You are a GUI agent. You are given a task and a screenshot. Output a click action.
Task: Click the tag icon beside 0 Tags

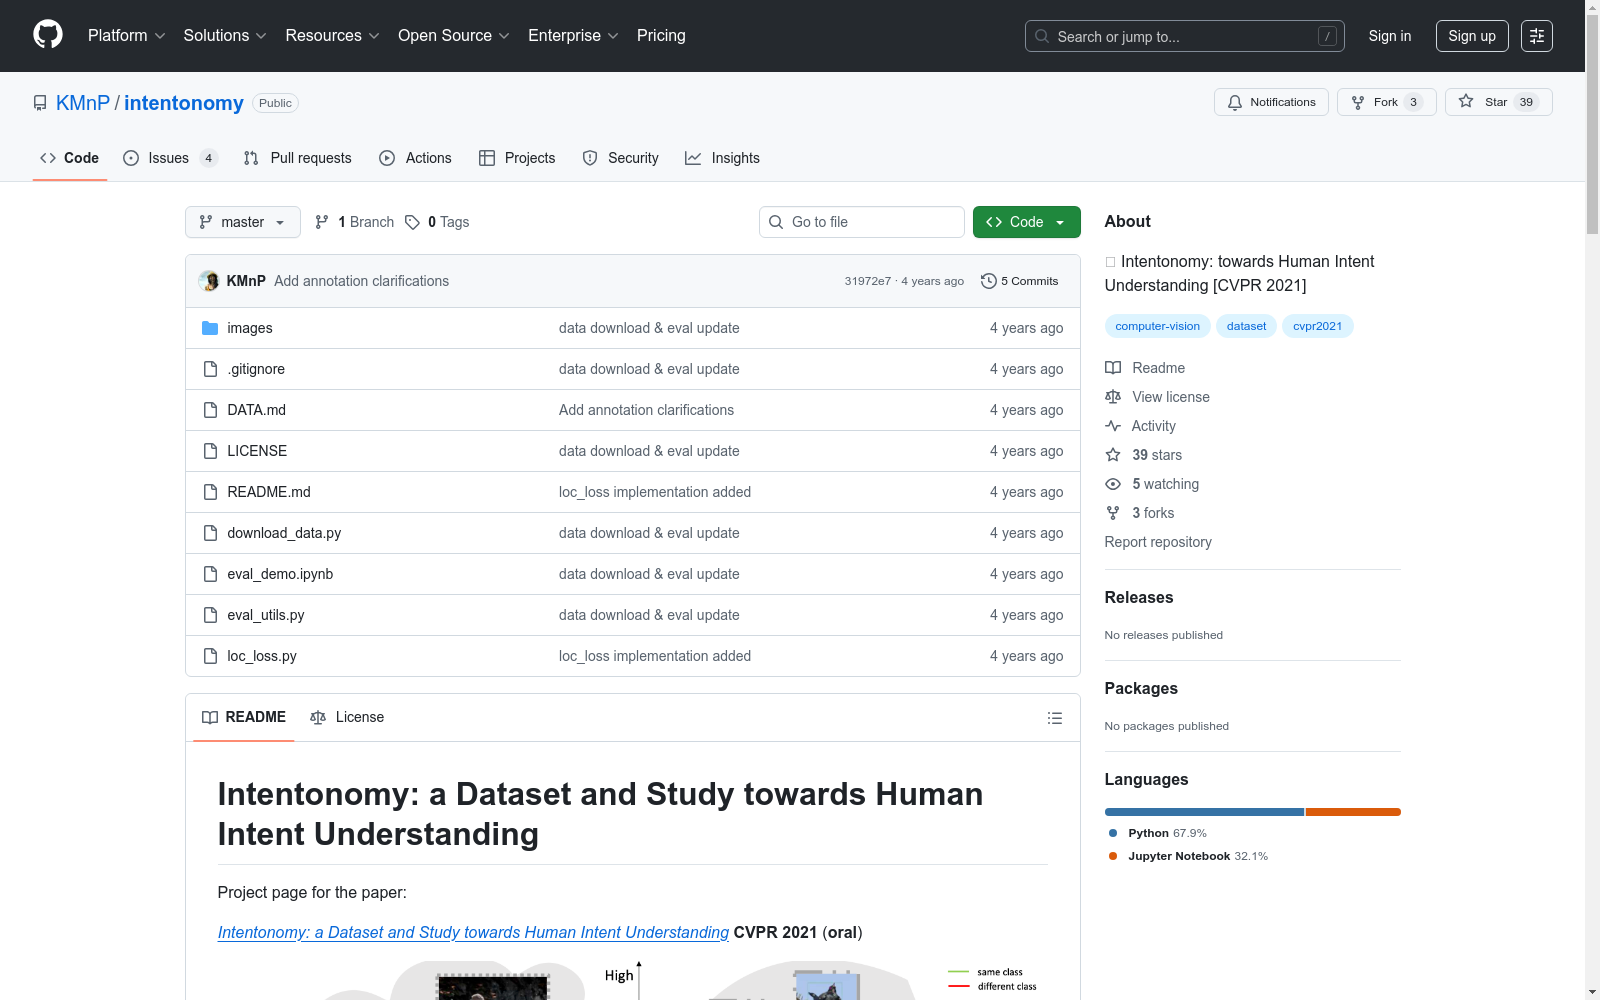pyautogui.click(x=412, y=222)
